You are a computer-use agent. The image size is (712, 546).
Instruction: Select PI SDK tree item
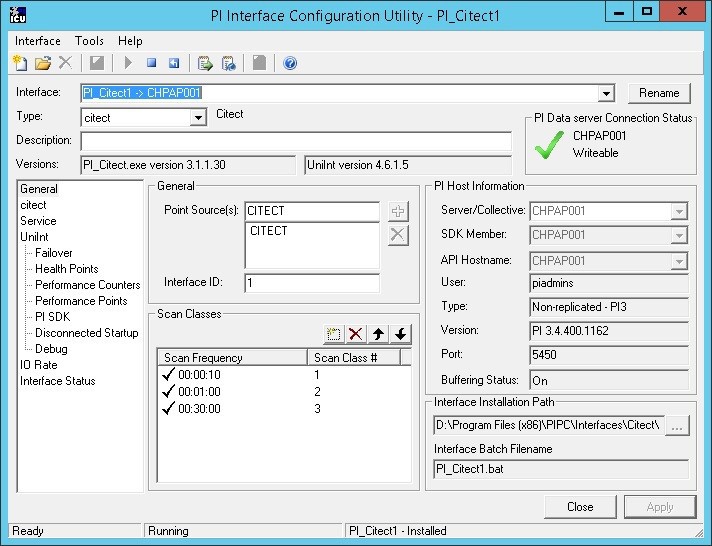(53, 317)
